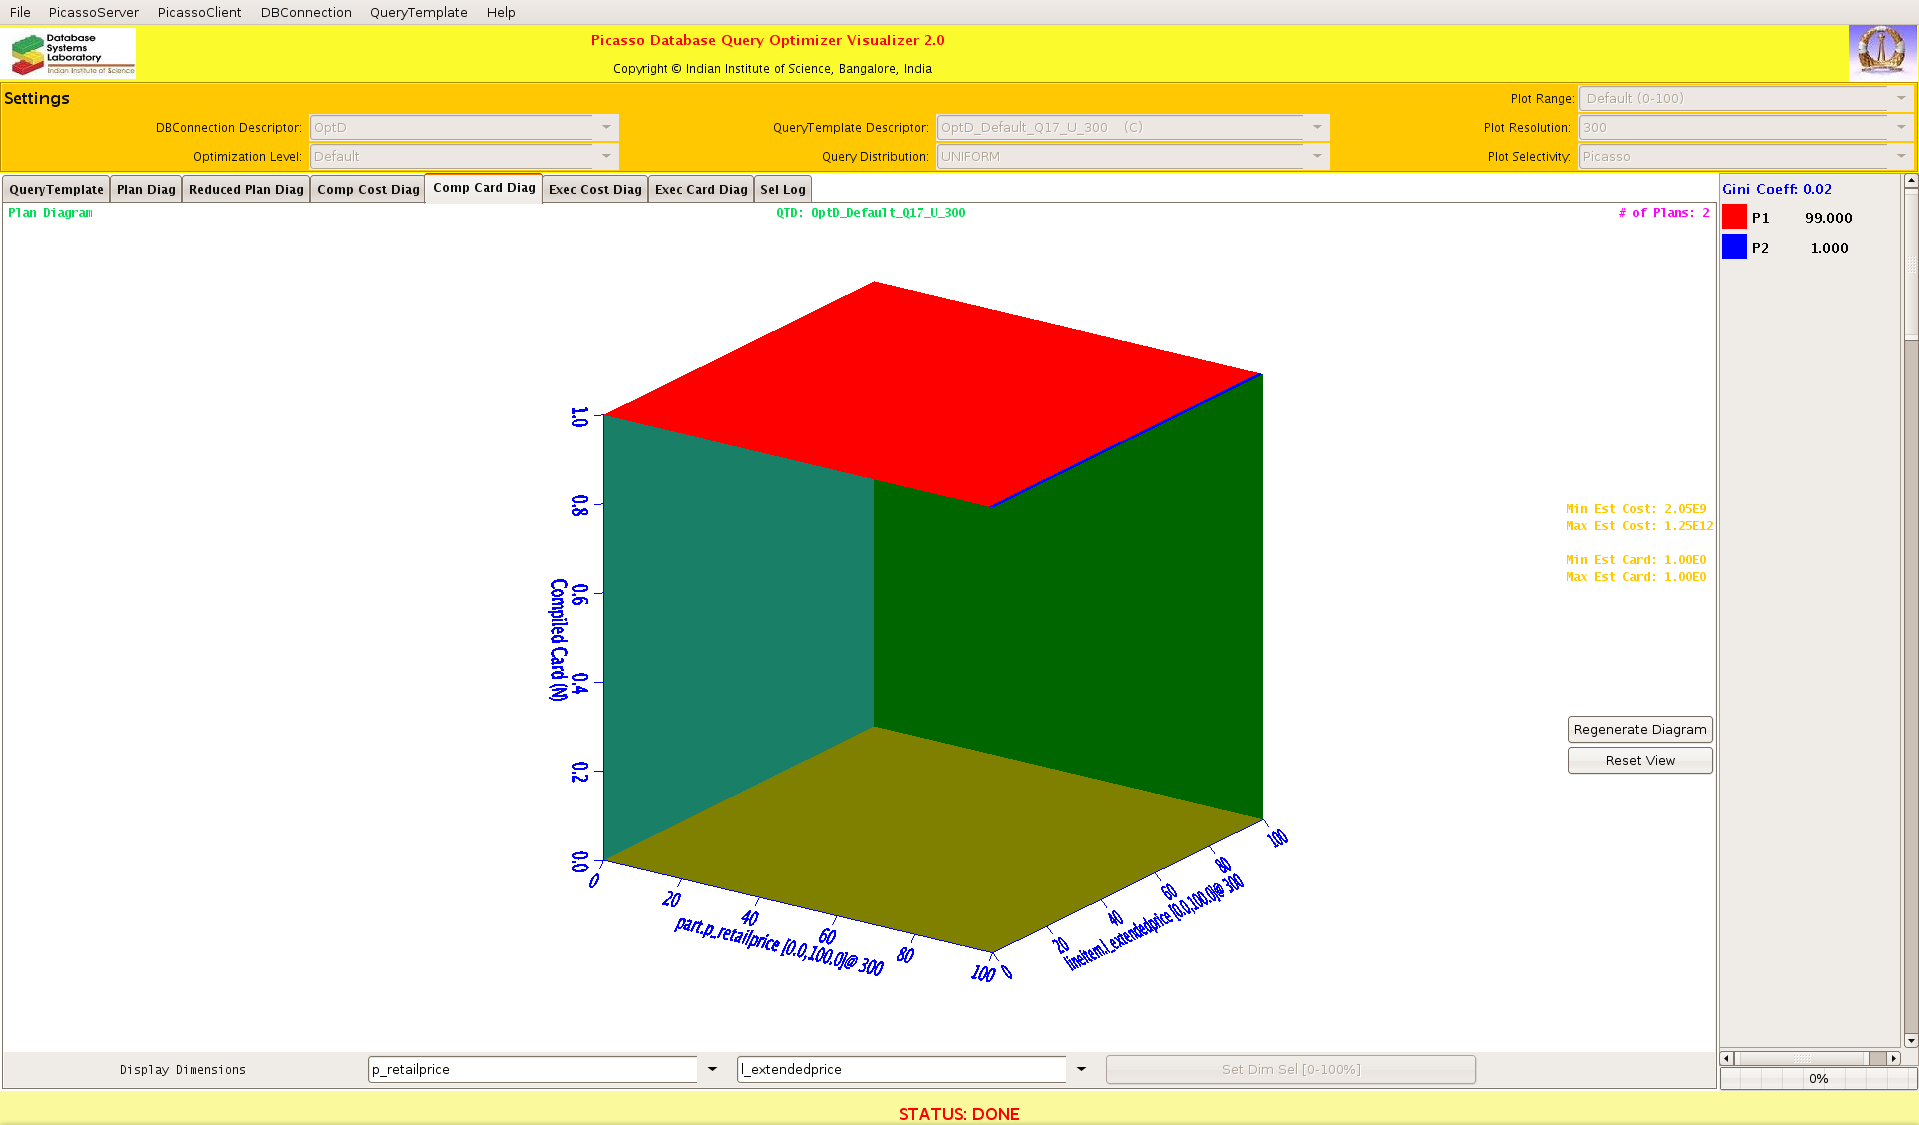Click the legend horizontal scroll left arrow
Screen dimensions: 1919x1125
[x=1726, y=1058]
